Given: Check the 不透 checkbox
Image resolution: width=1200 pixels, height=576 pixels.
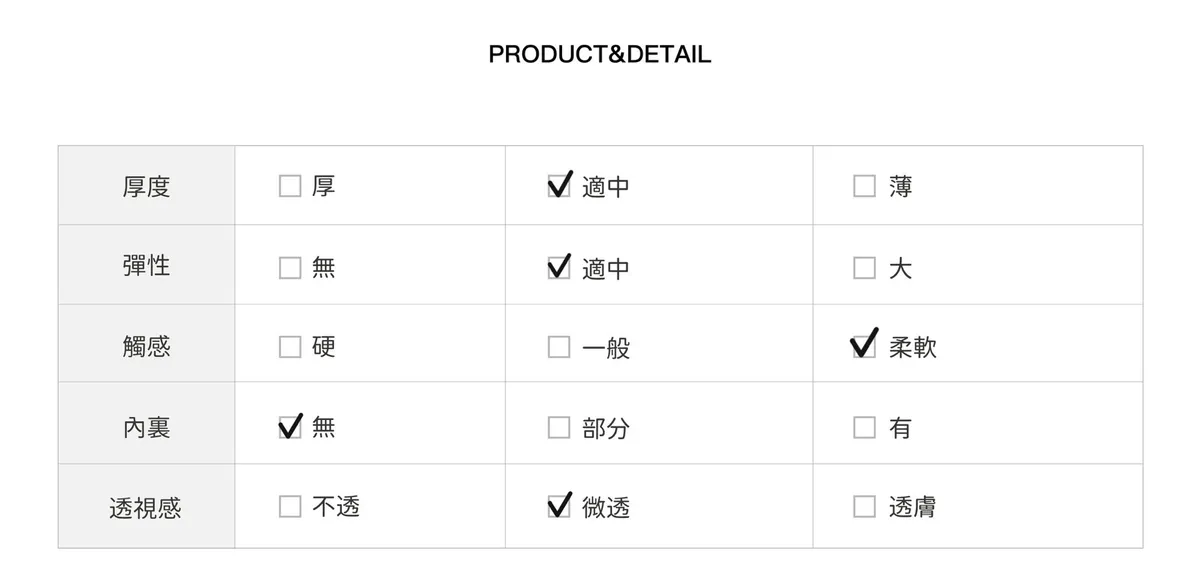Looking at the screenshot, I should (290, 507).
